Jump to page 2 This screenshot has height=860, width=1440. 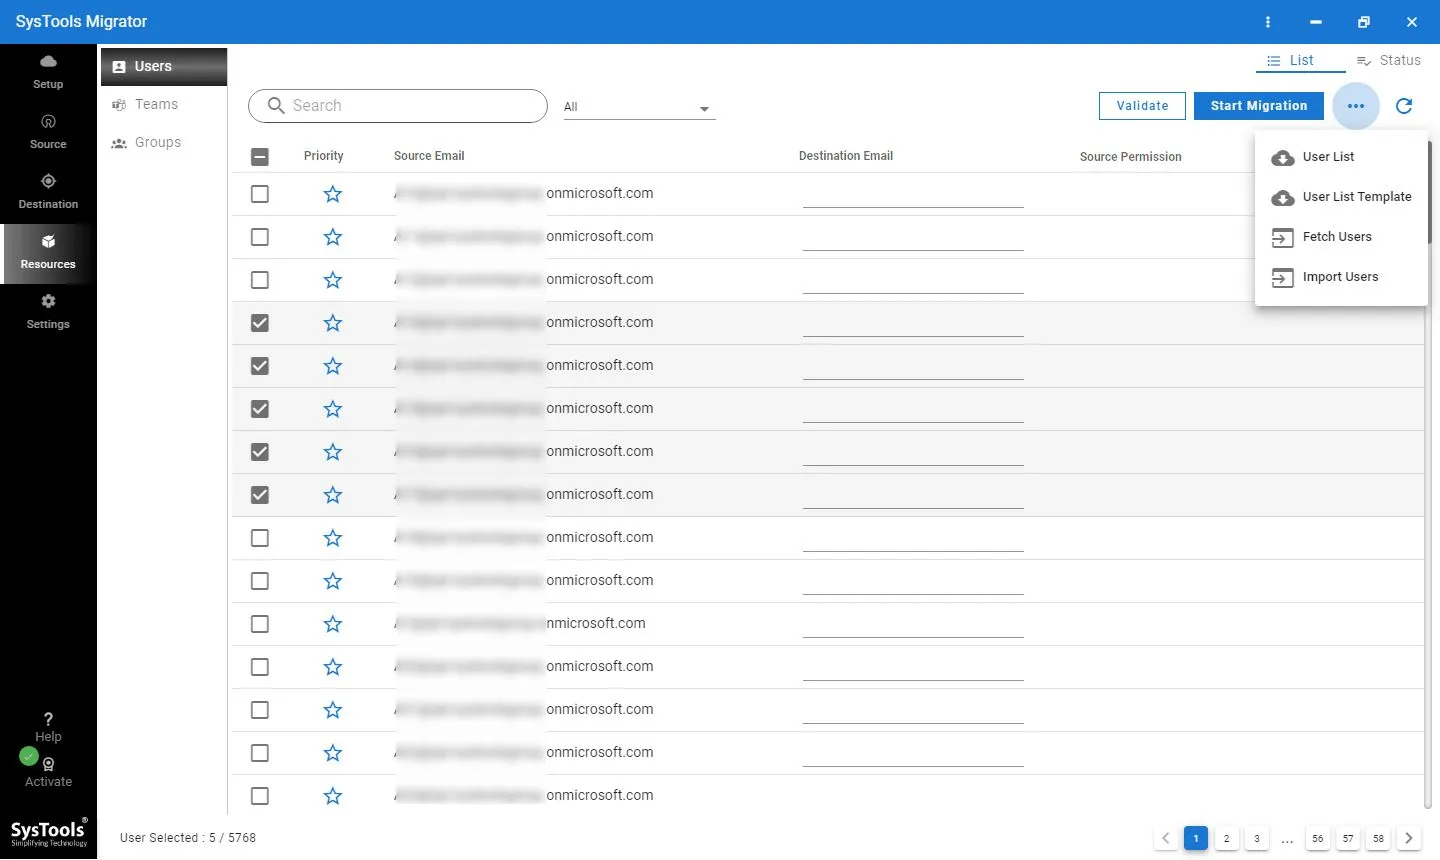[1226, 838]
